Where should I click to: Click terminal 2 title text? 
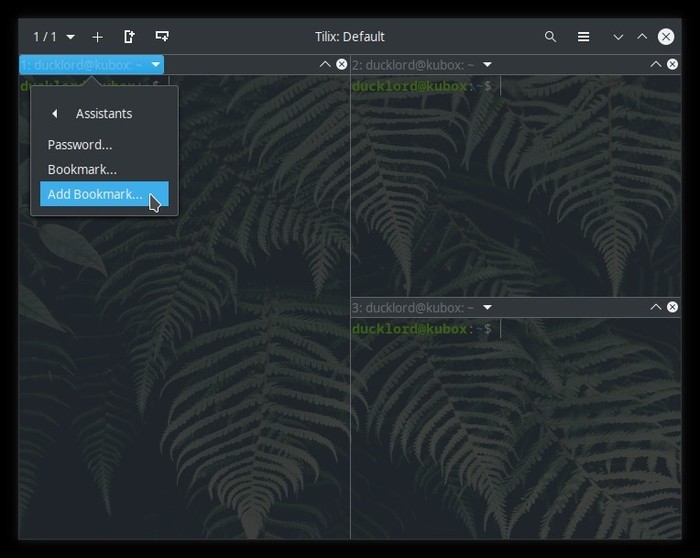[x=413, y=65]
